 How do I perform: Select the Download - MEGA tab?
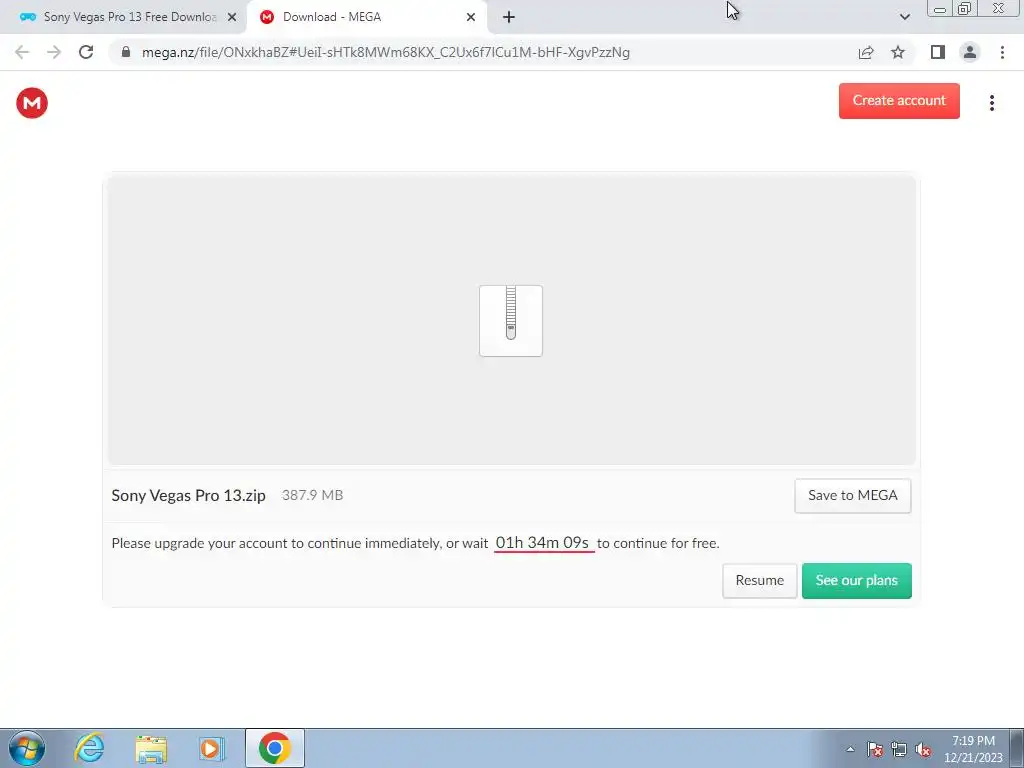[x=366, y=17]
